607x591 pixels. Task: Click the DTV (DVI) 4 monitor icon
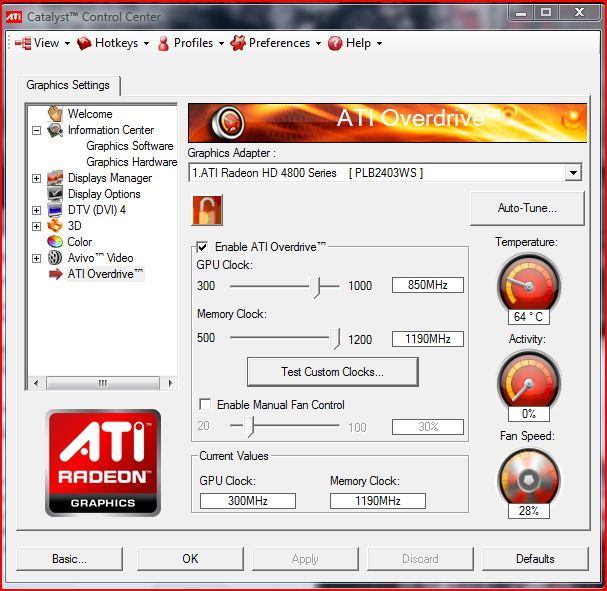tap(55, 210)
